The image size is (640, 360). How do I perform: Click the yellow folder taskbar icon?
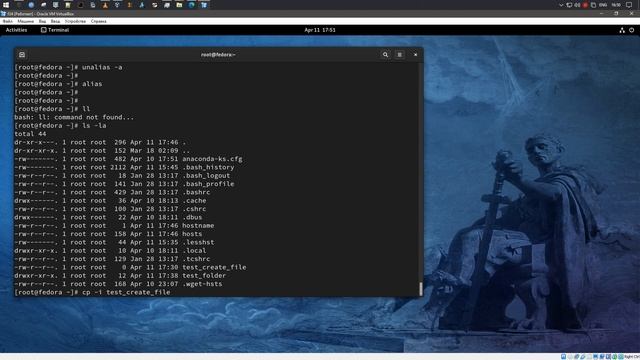(x=179, y=5)
